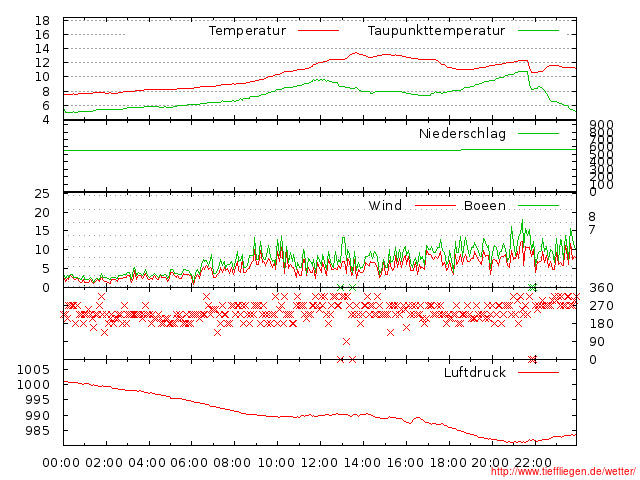The height and width of the screenshot is (480, 640).
Task: Click the 90 wind direction axis value
Action: point(597,342)
